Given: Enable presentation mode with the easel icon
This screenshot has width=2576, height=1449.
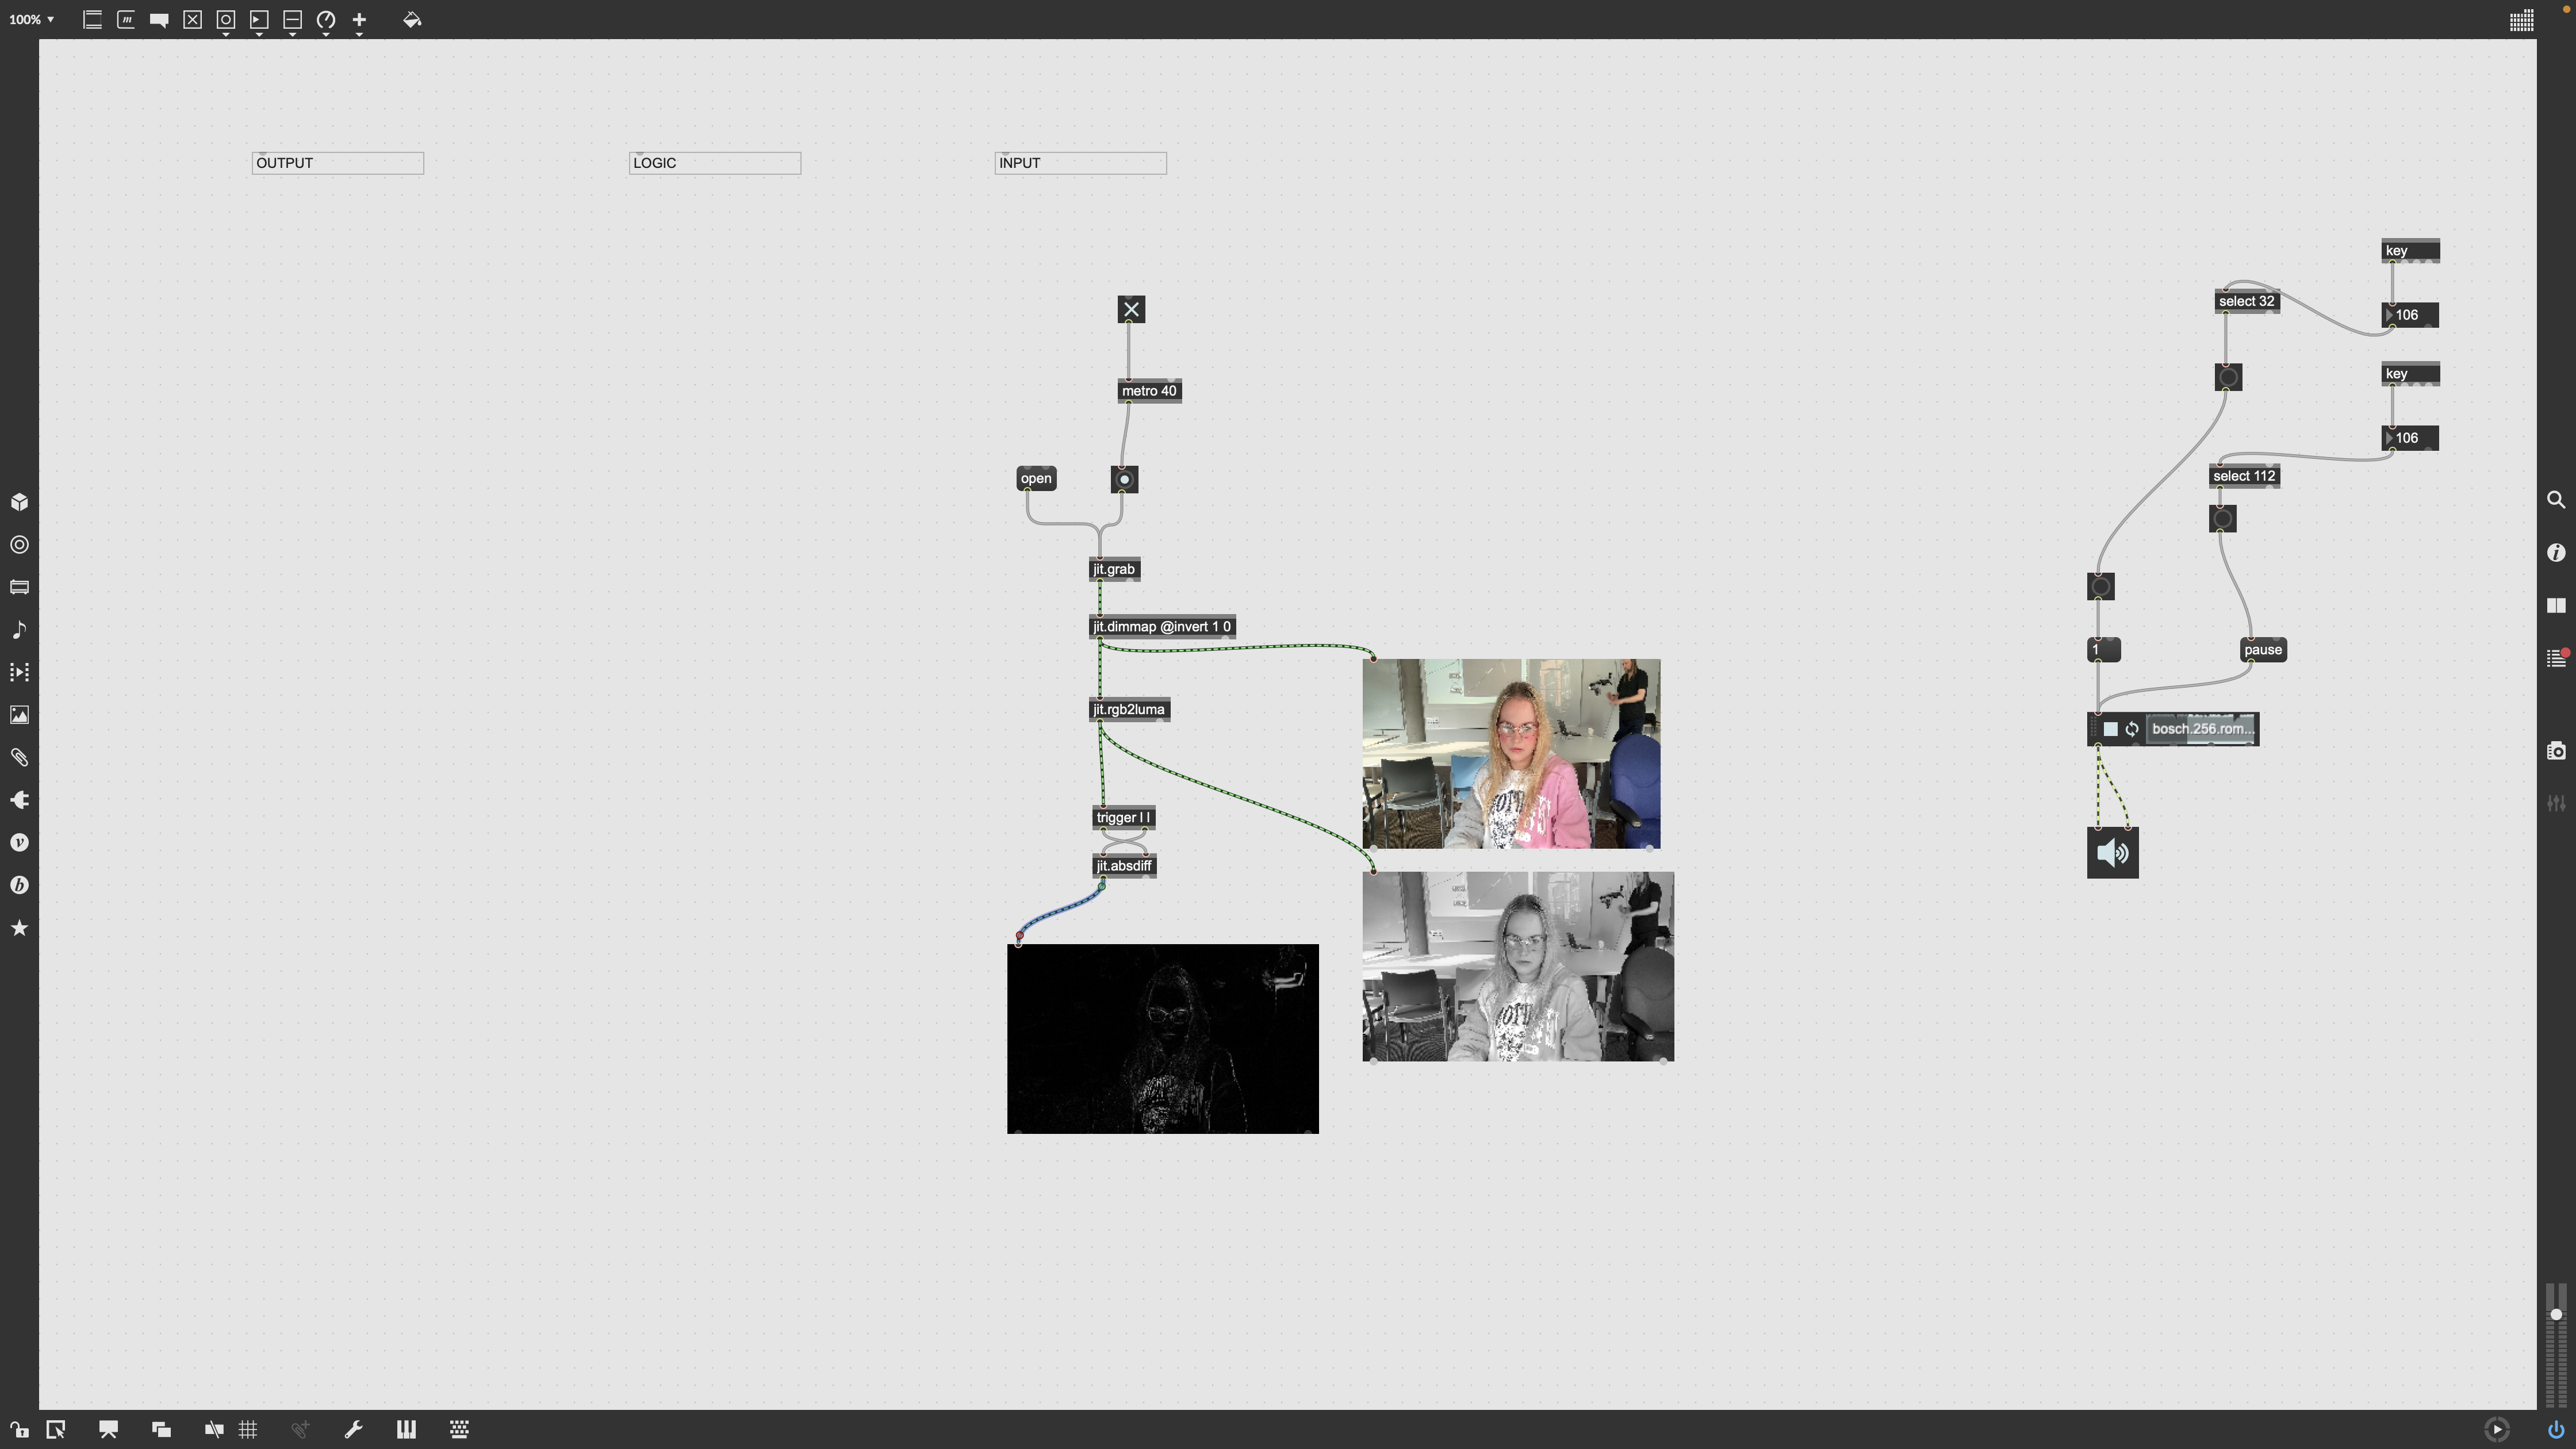Looking at the screenshot, I should tap(108, 1429).
